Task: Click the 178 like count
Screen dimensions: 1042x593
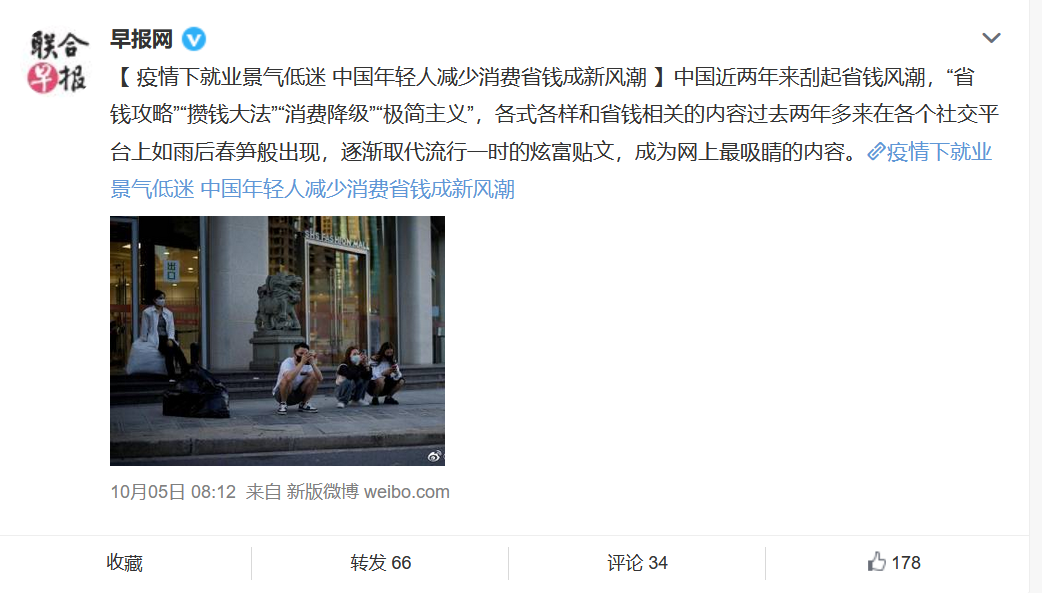Action: 906,563
